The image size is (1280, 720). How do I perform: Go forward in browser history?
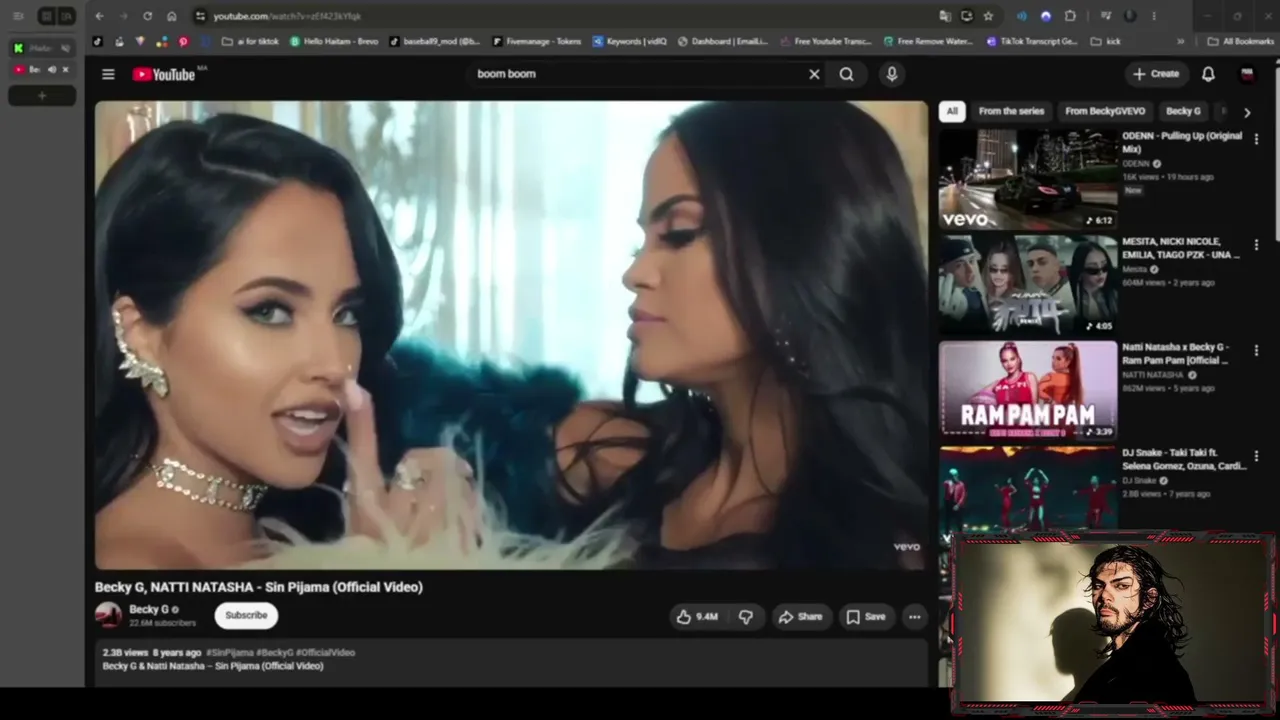tap(123, 16)
